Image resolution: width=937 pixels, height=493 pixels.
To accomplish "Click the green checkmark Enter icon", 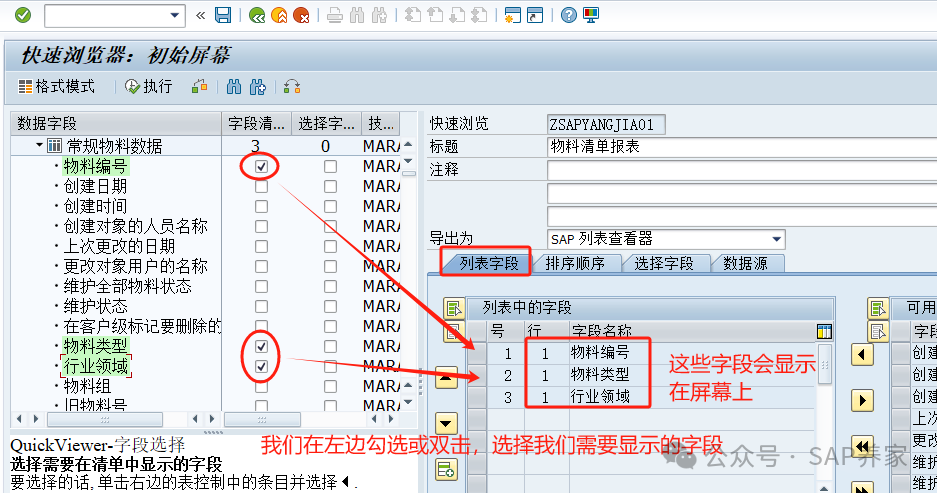I will [x=23, y=15].
